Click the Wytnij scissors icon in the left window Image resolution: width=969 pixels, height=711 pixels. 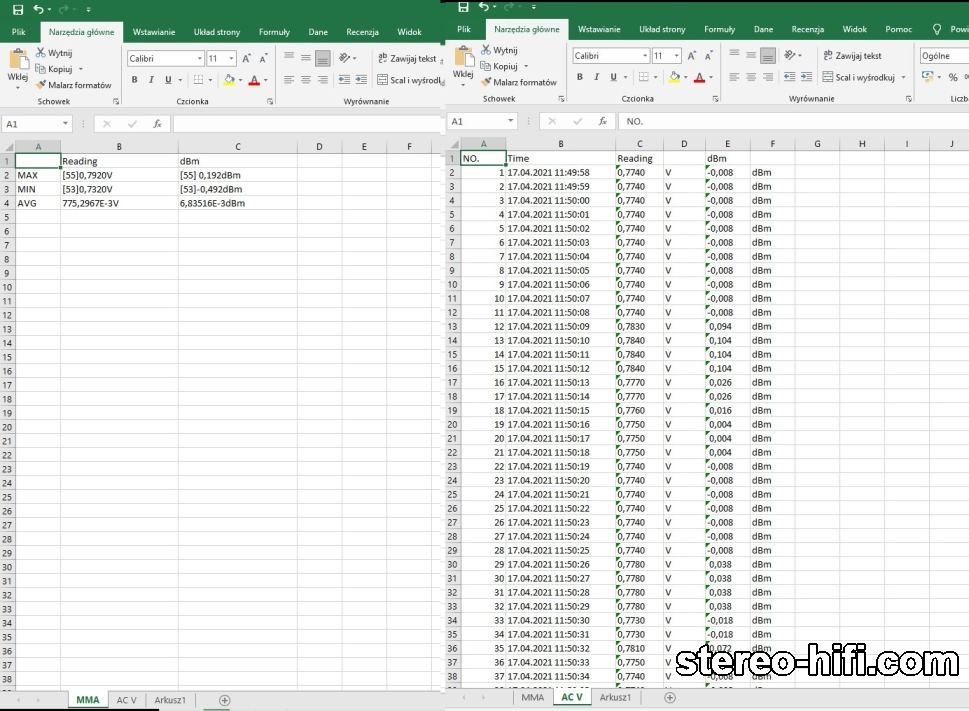(40, 52)
